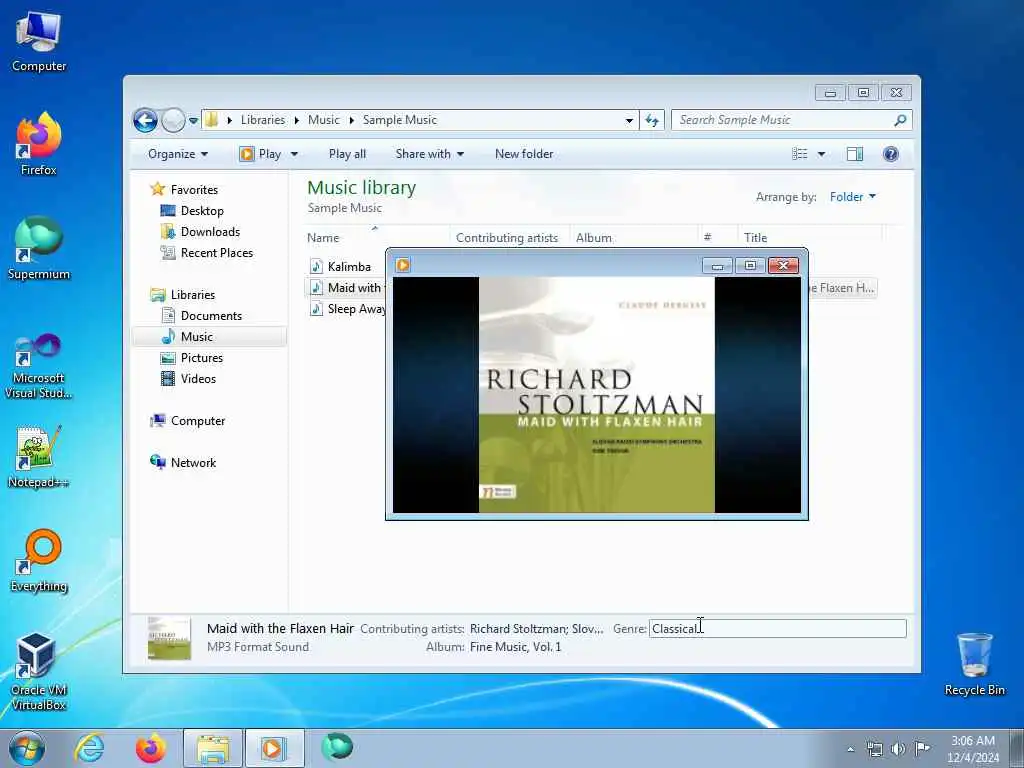This screenshot has height=768, width=1024.
Task: Open the Arrange by Folder dropdown
Action: (853, 197)
